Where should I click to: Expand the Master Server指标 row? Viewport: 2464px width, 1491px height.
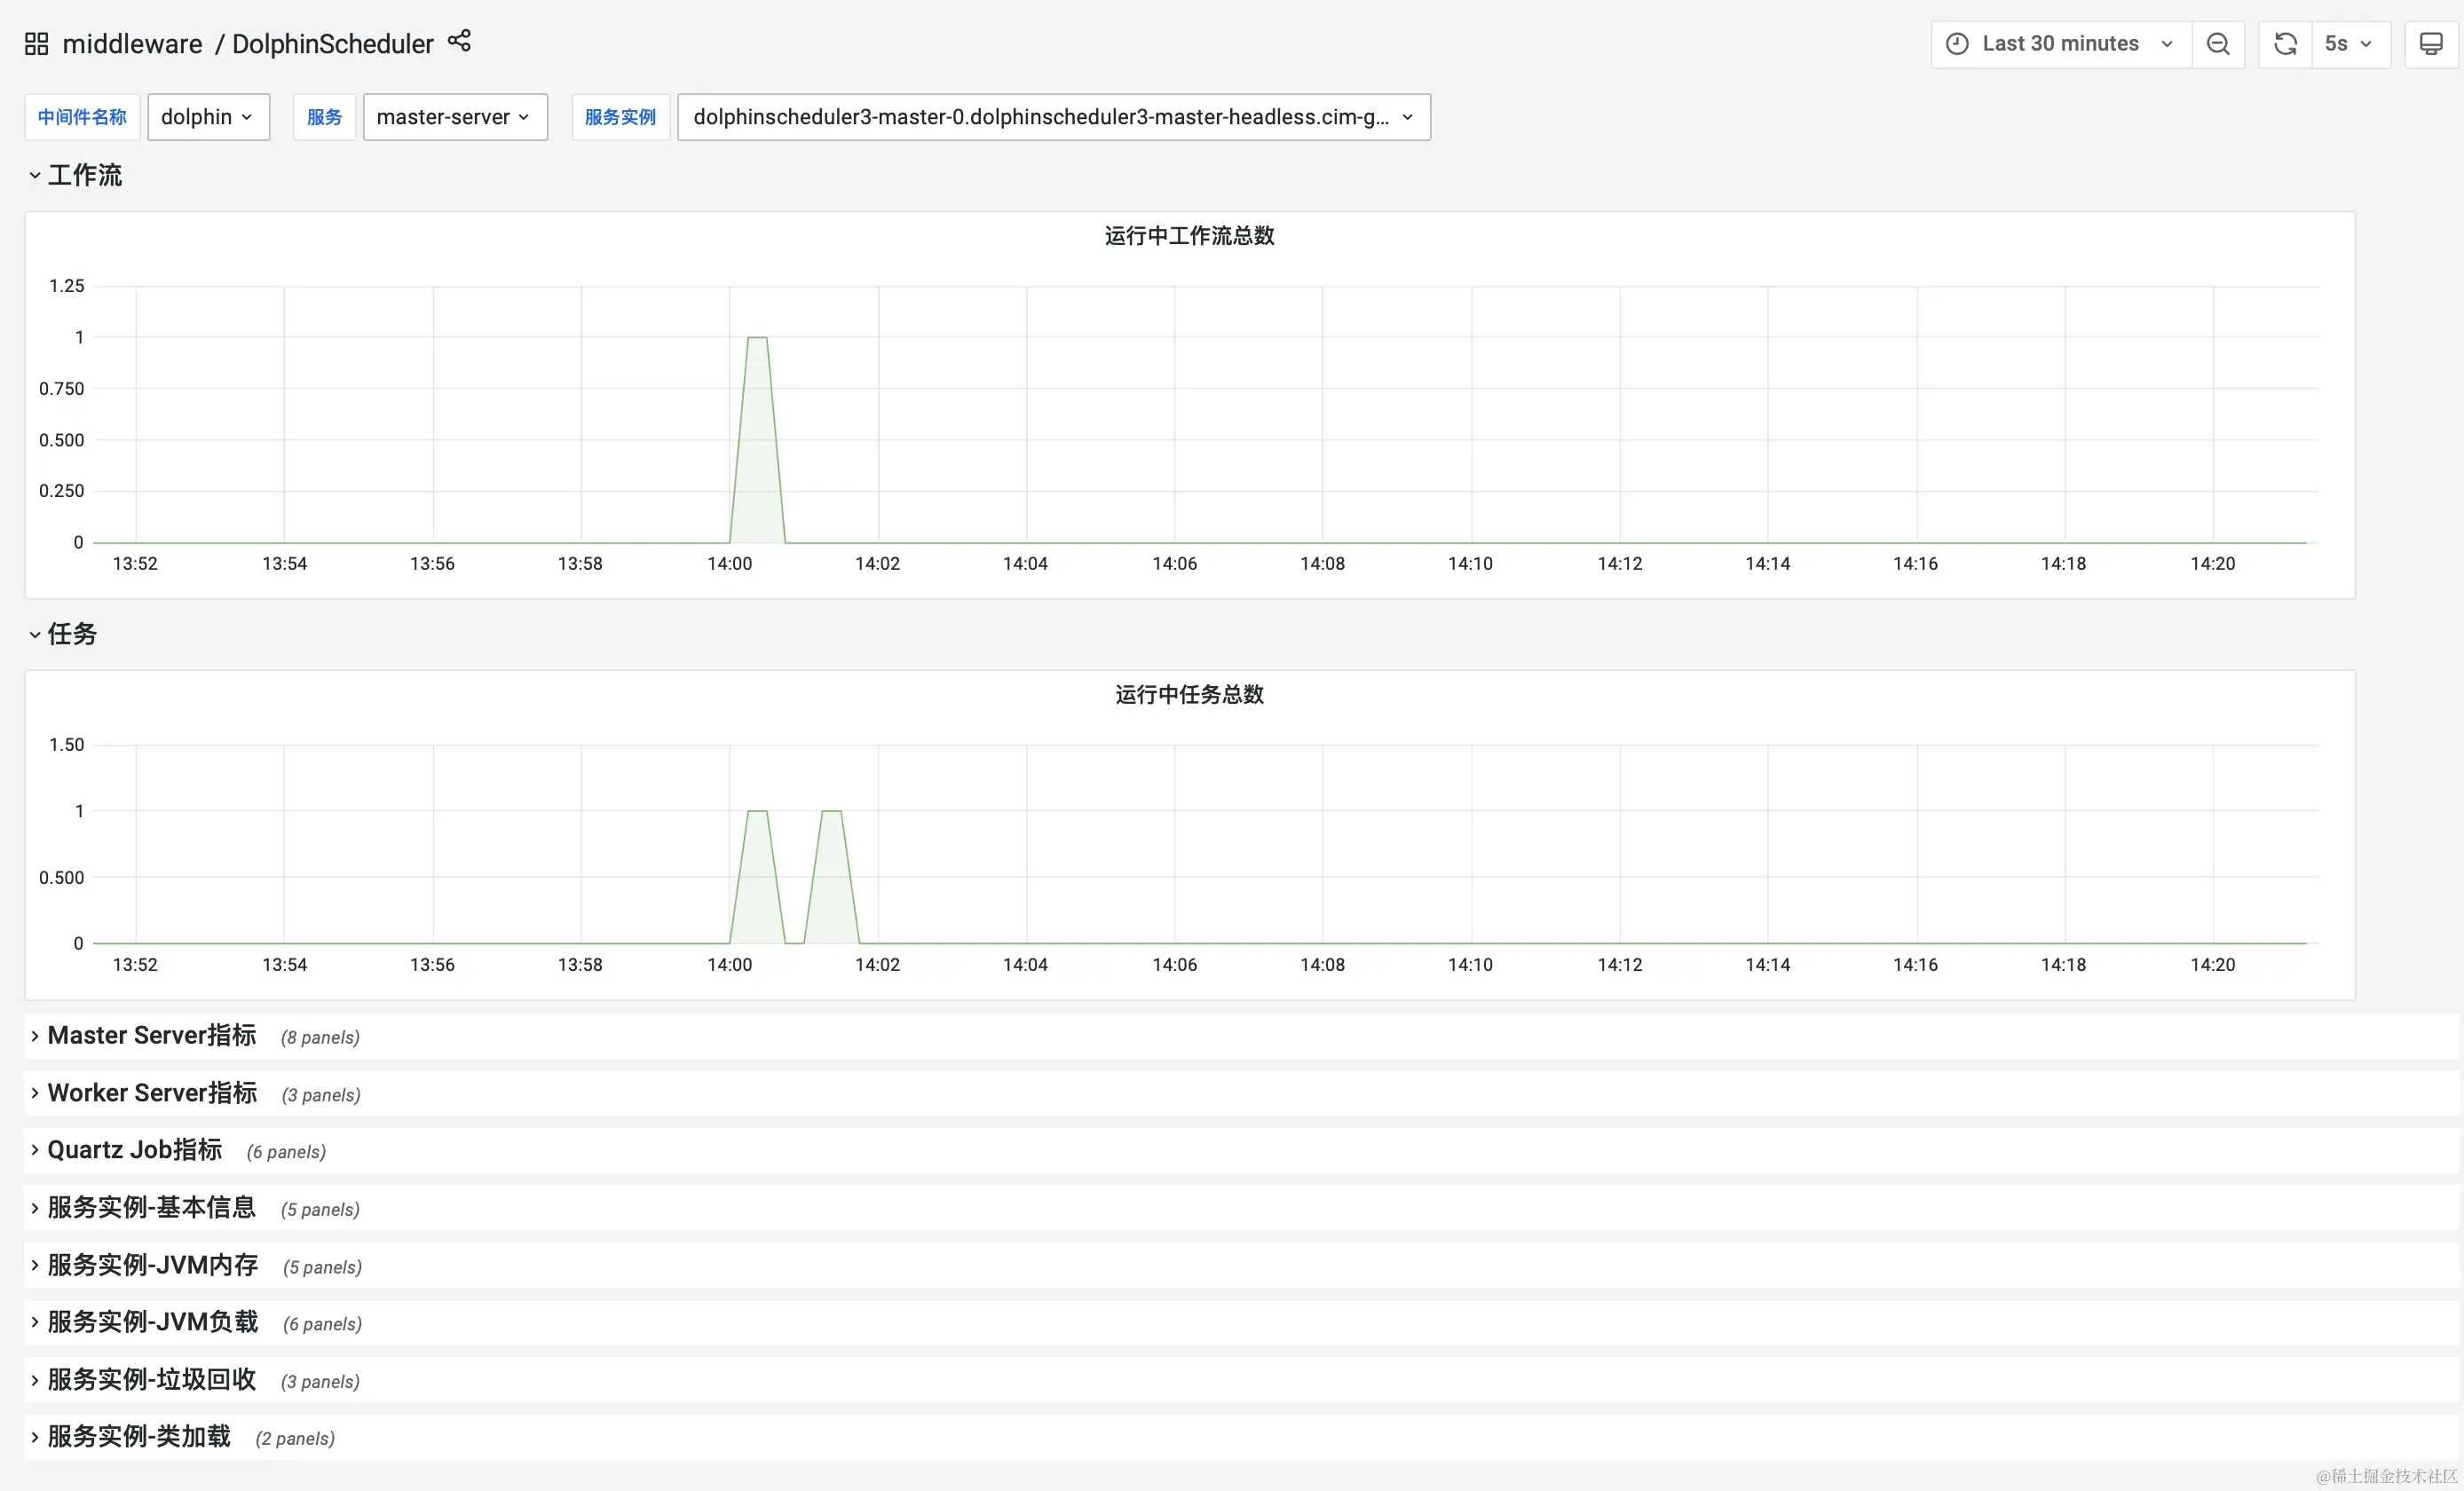(x=151, y=1036)
